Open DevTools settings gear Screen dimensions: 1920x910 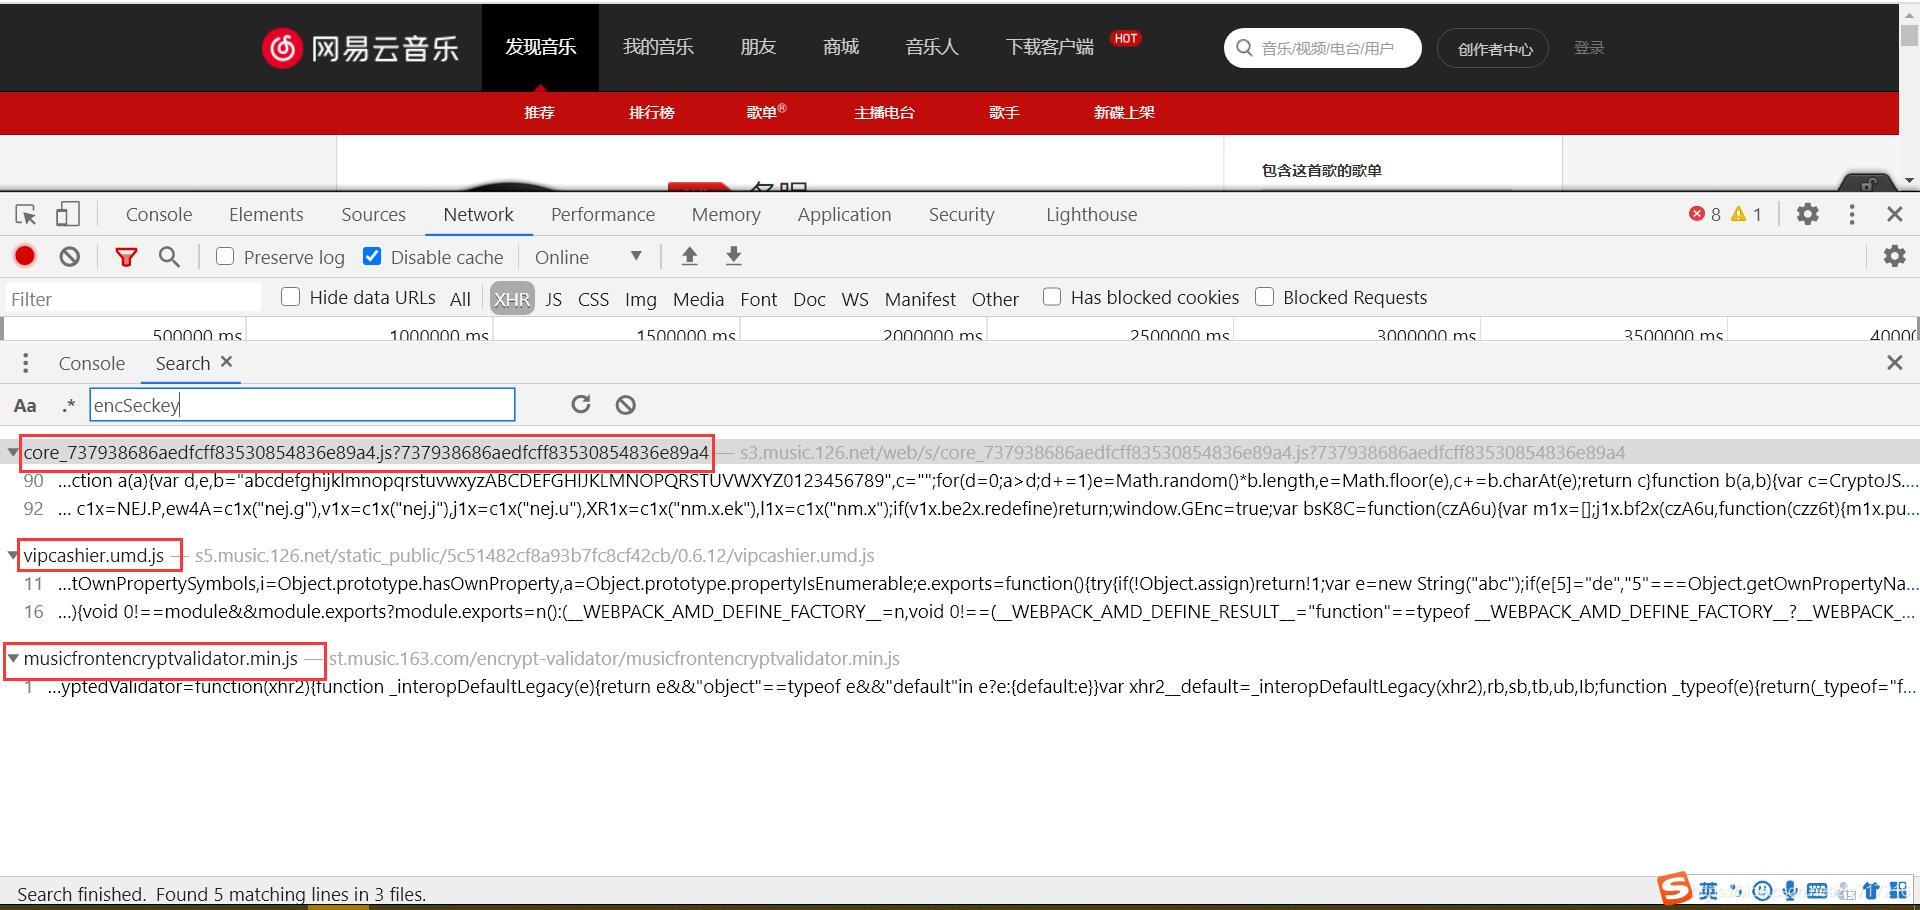(1807, 214)
